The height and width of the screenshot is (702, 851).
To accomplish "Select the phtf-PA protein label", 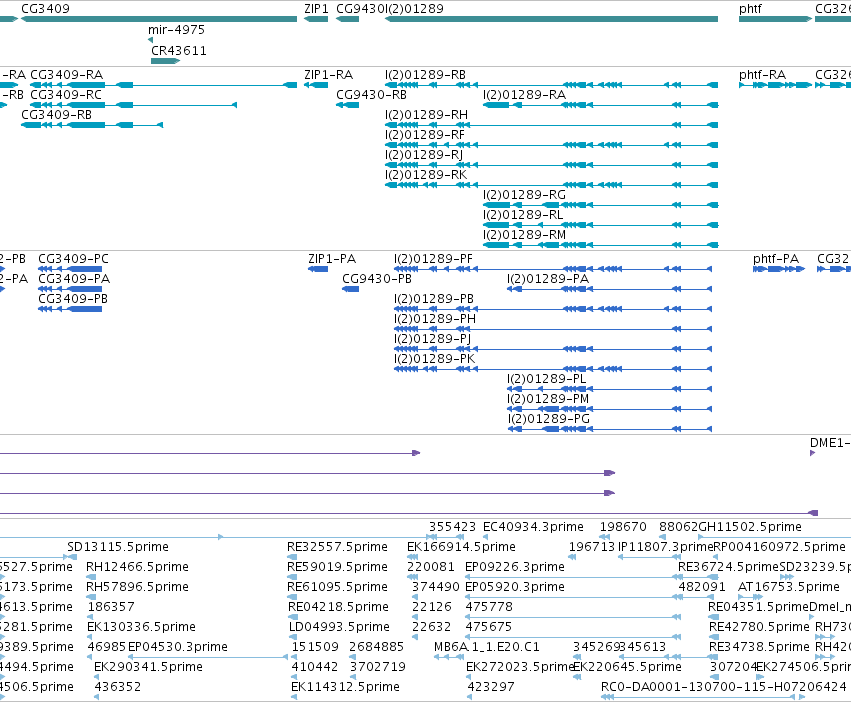I will [776, 258].
